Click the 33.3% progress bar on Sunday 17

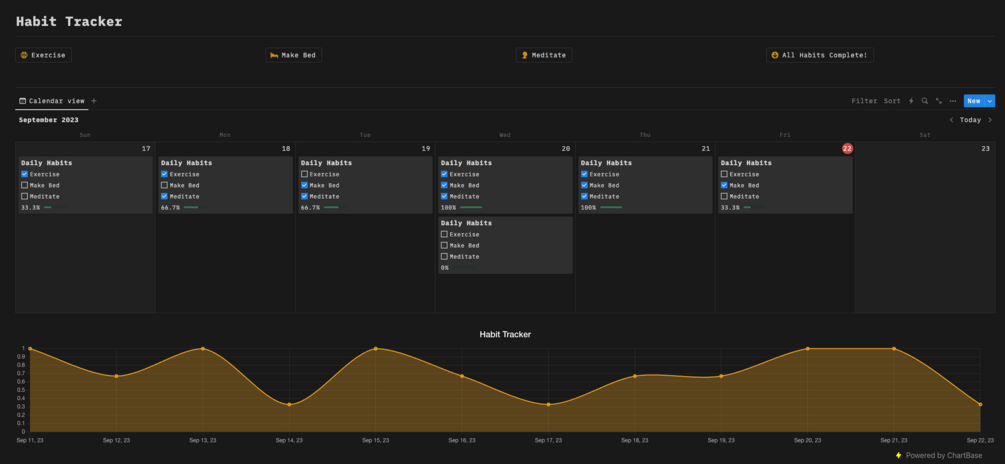click(x=55, y=208)
